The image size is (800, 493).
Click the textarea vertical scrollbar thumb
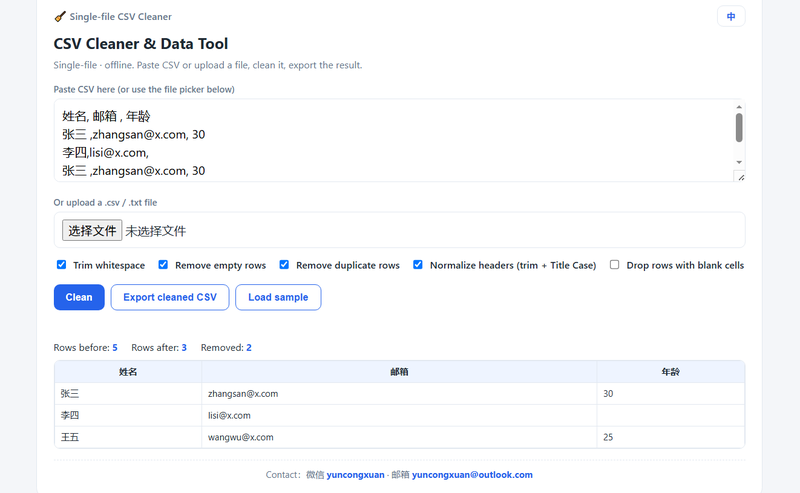(x=739, y=128)
